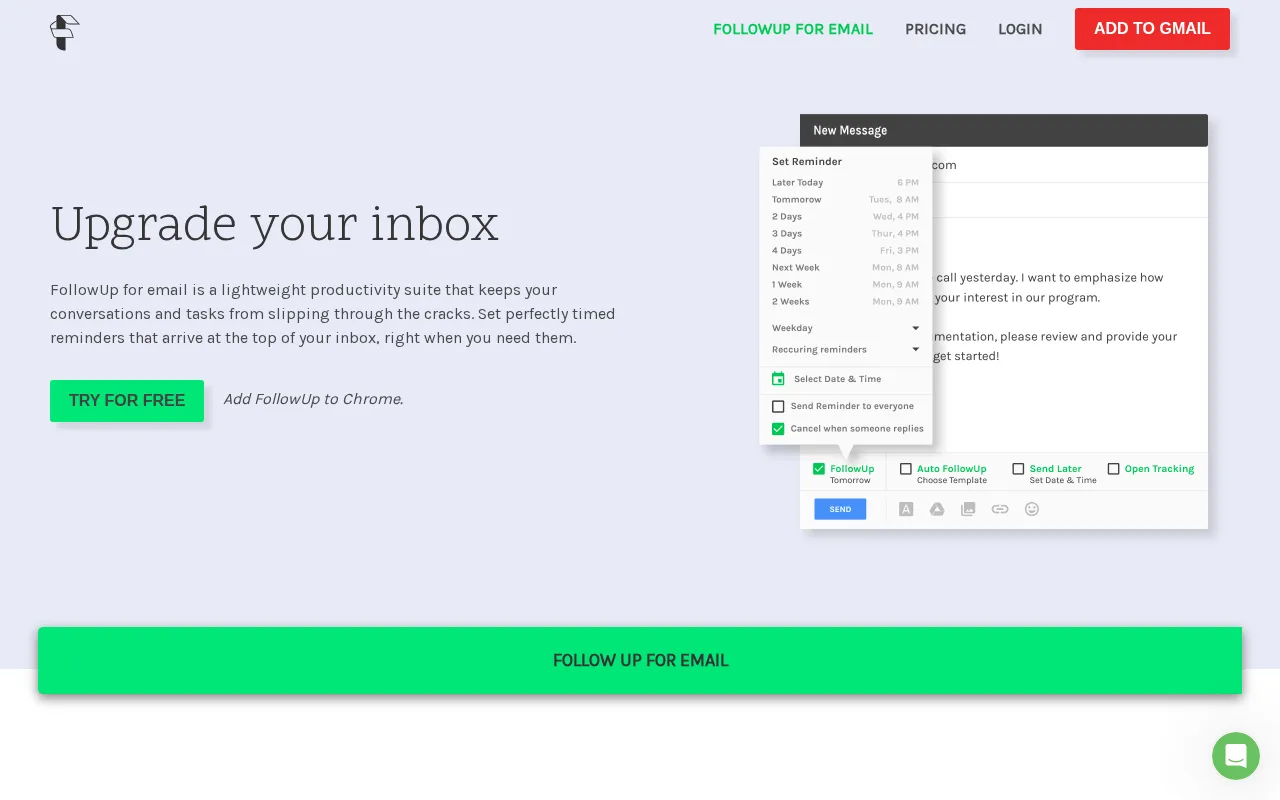Toggle the FollowUp checkbox

tap(819, 468)
